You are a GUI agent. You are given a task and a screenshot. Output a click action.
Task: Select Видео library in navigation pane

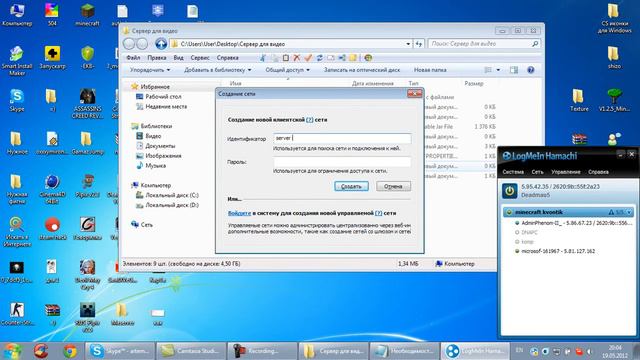click(x=149, y=136)
